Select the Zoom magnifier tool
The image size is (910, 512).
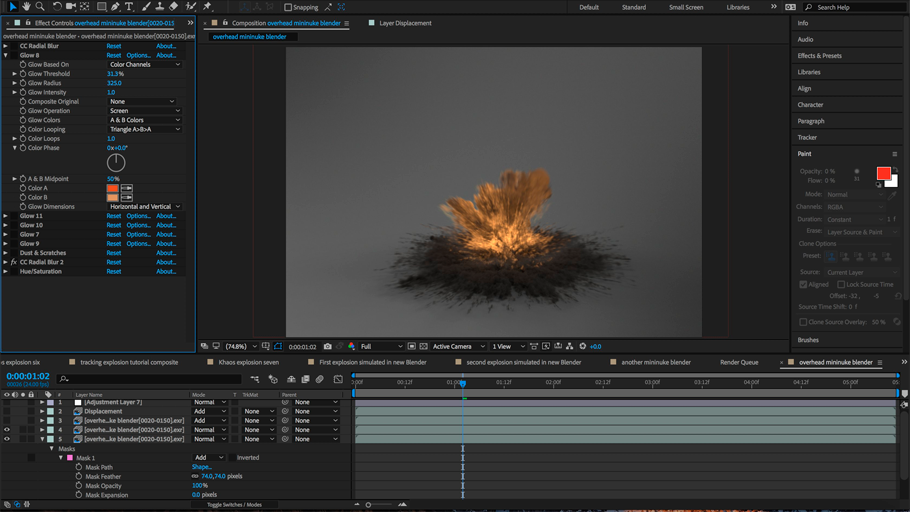(40, 7)
